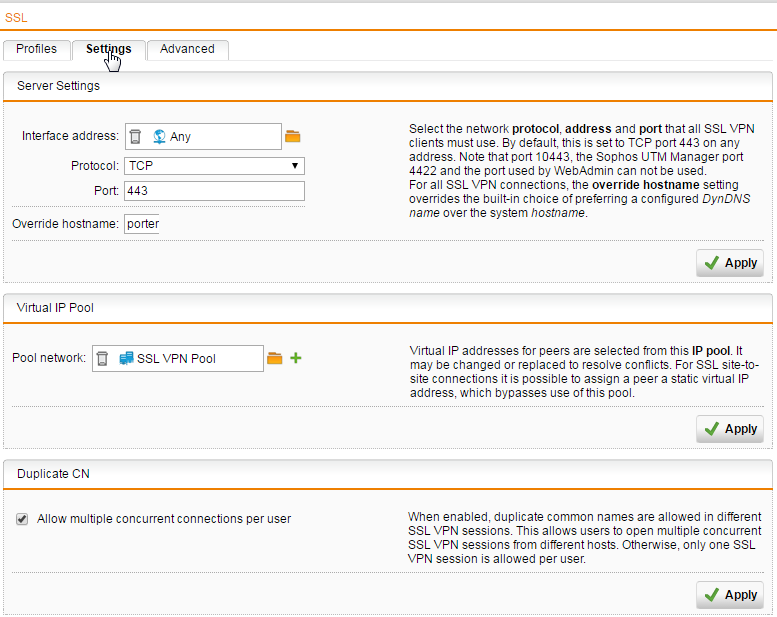
Task: Switch to the Advanced tab
Action: click(187, 49)
